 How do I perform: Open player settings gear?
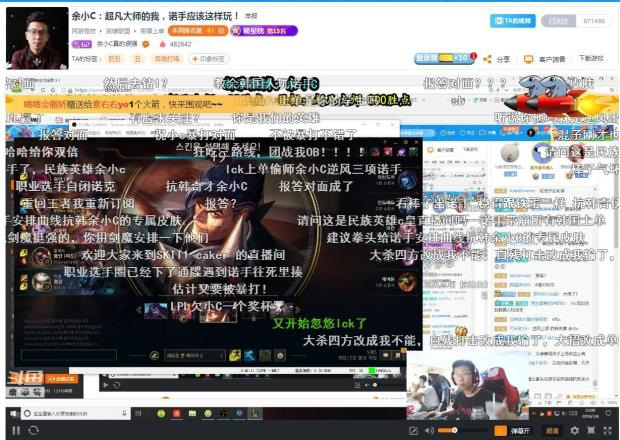pyautogui.click(x=575, y=431)
